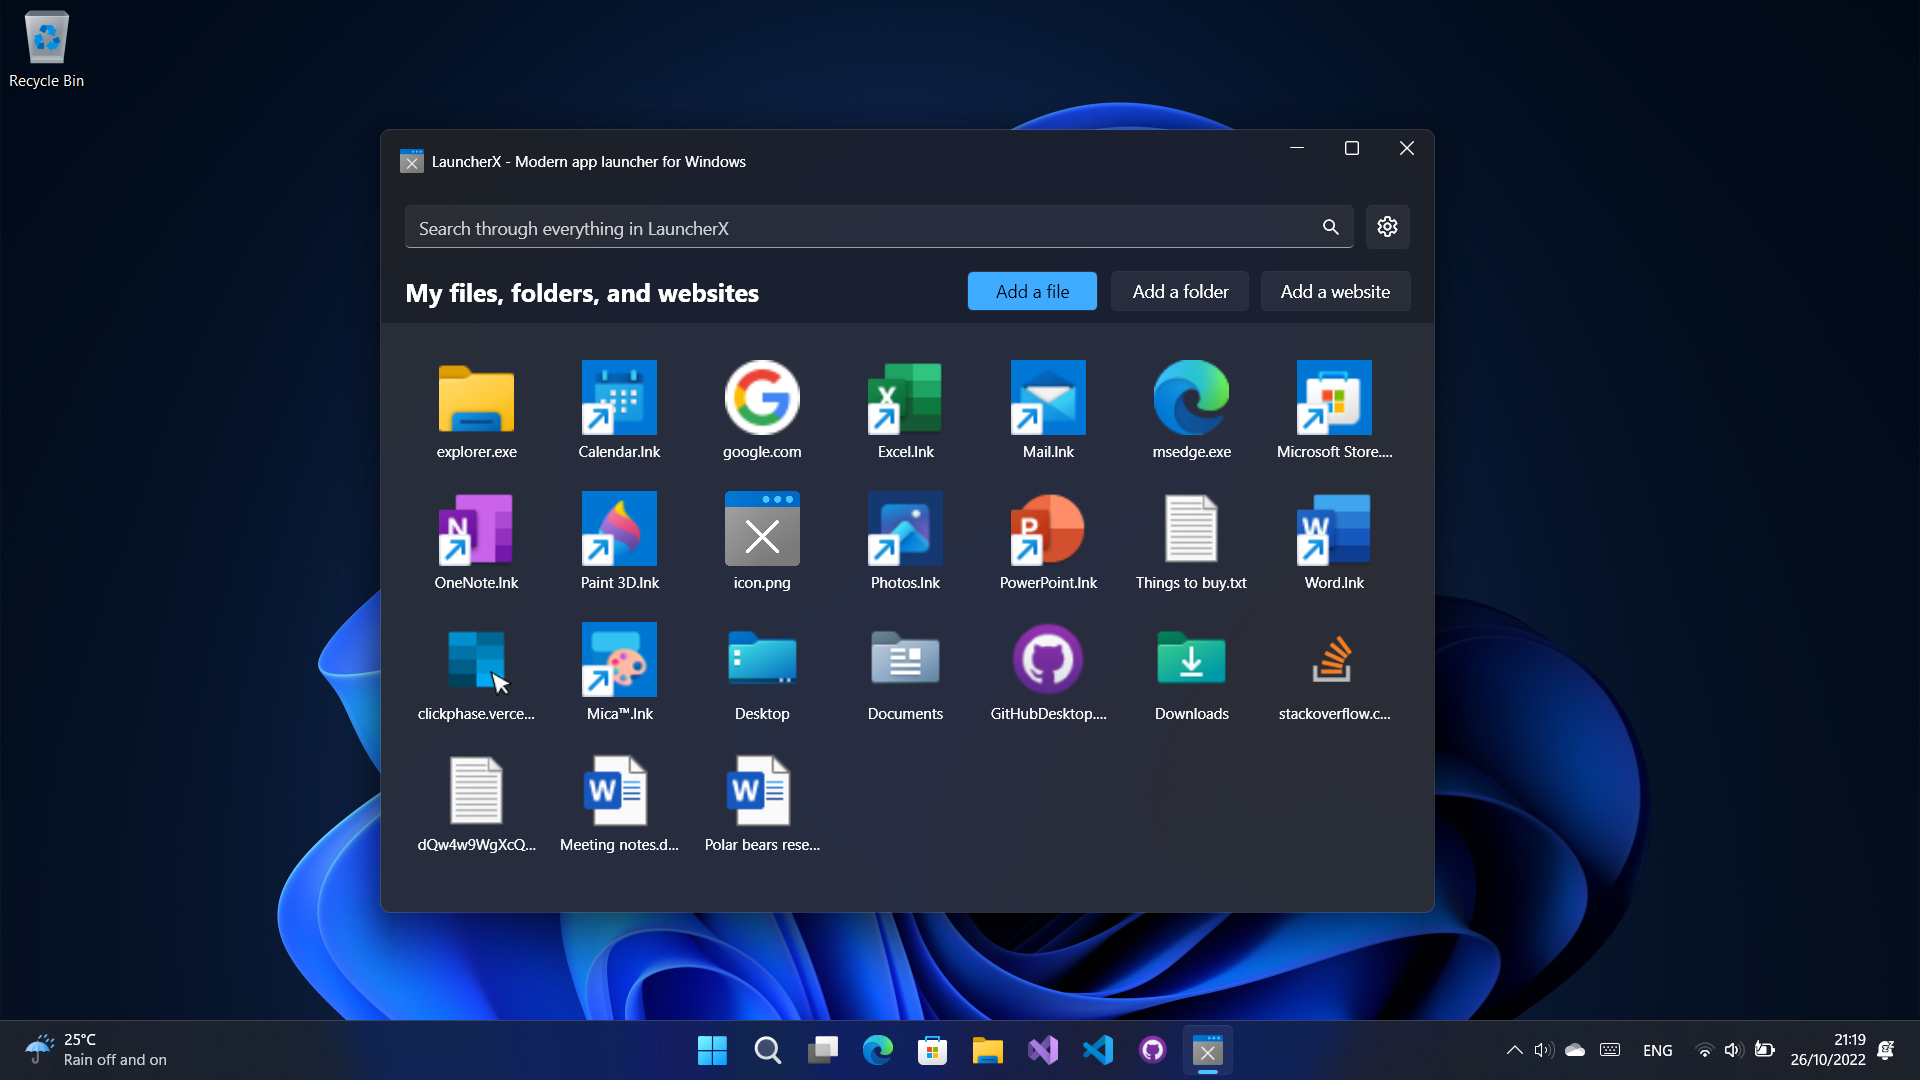The width and height of the screenshot is (1920, 1080).
Task: Open clock and date flyout
Action: pos(1827,1050)
